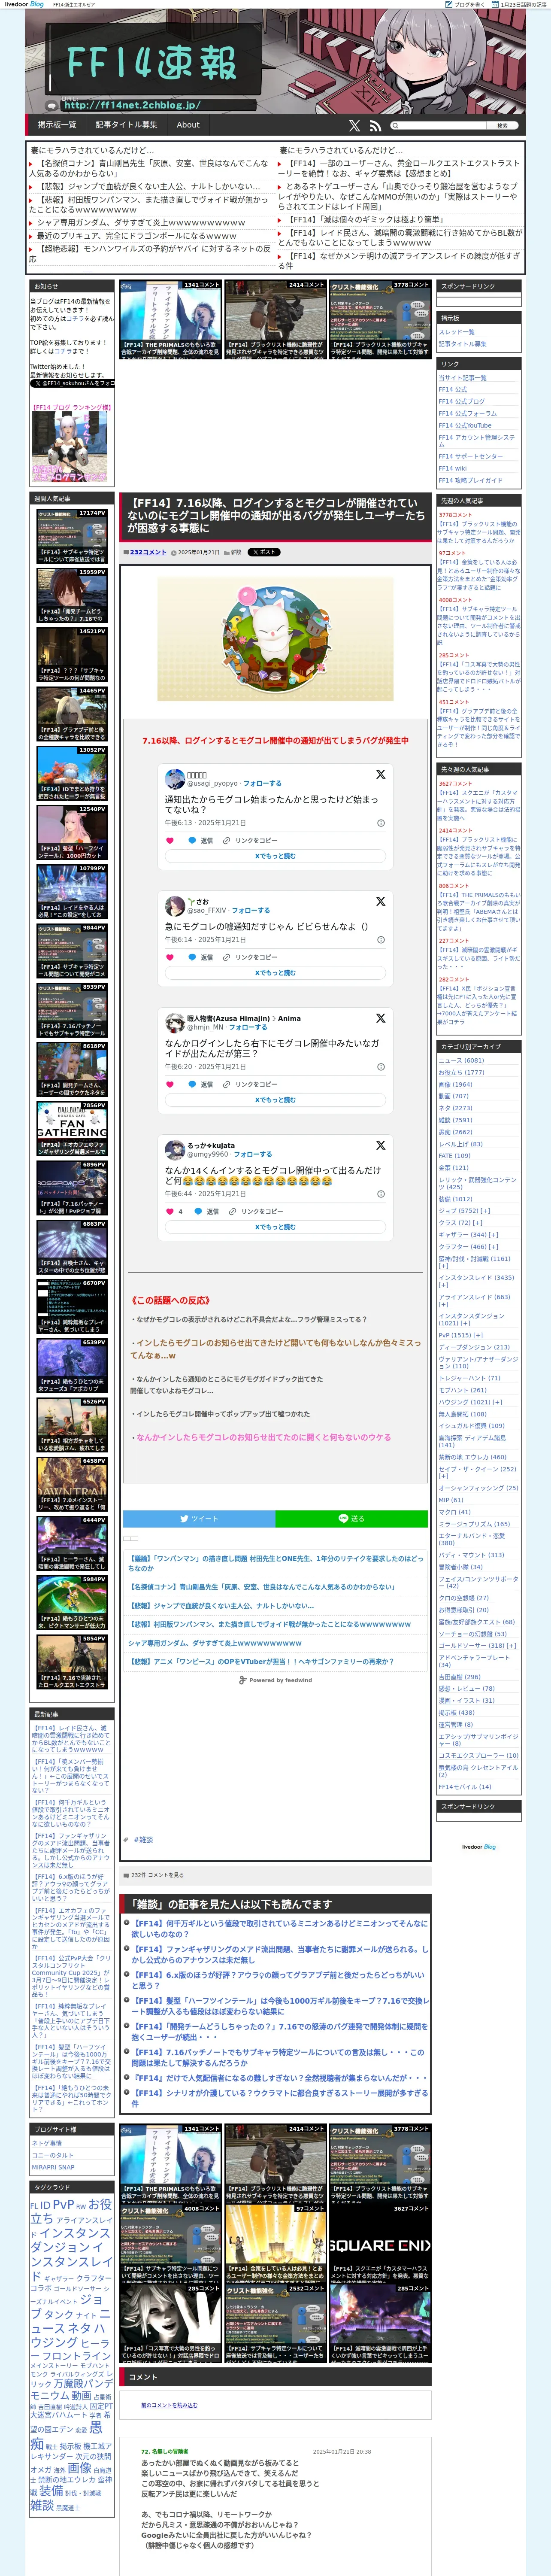
Task: Open the About navigation item
Action: tap(188, 125)
